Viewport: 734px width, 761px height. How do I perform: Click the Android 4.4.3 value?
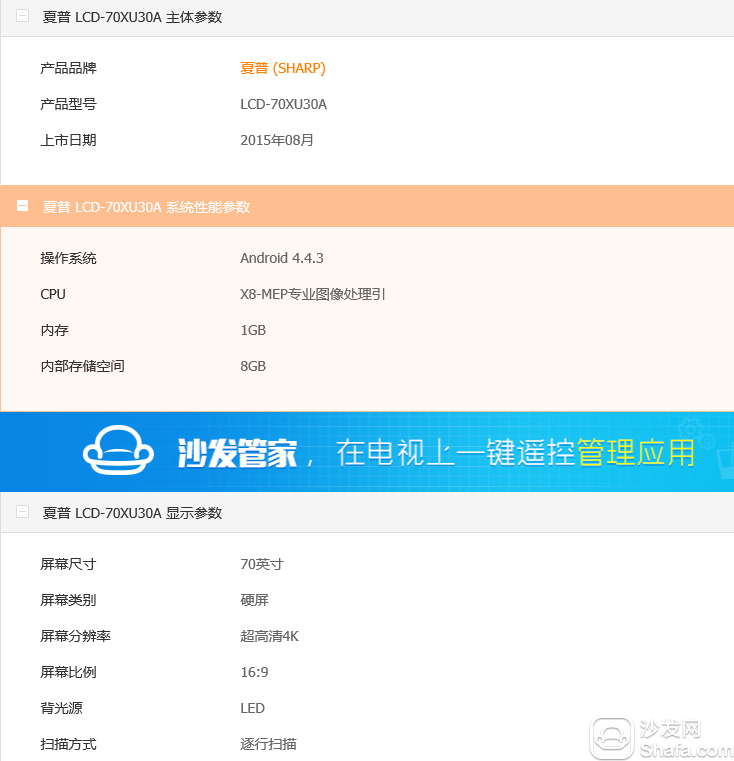(x=282, y=258)
